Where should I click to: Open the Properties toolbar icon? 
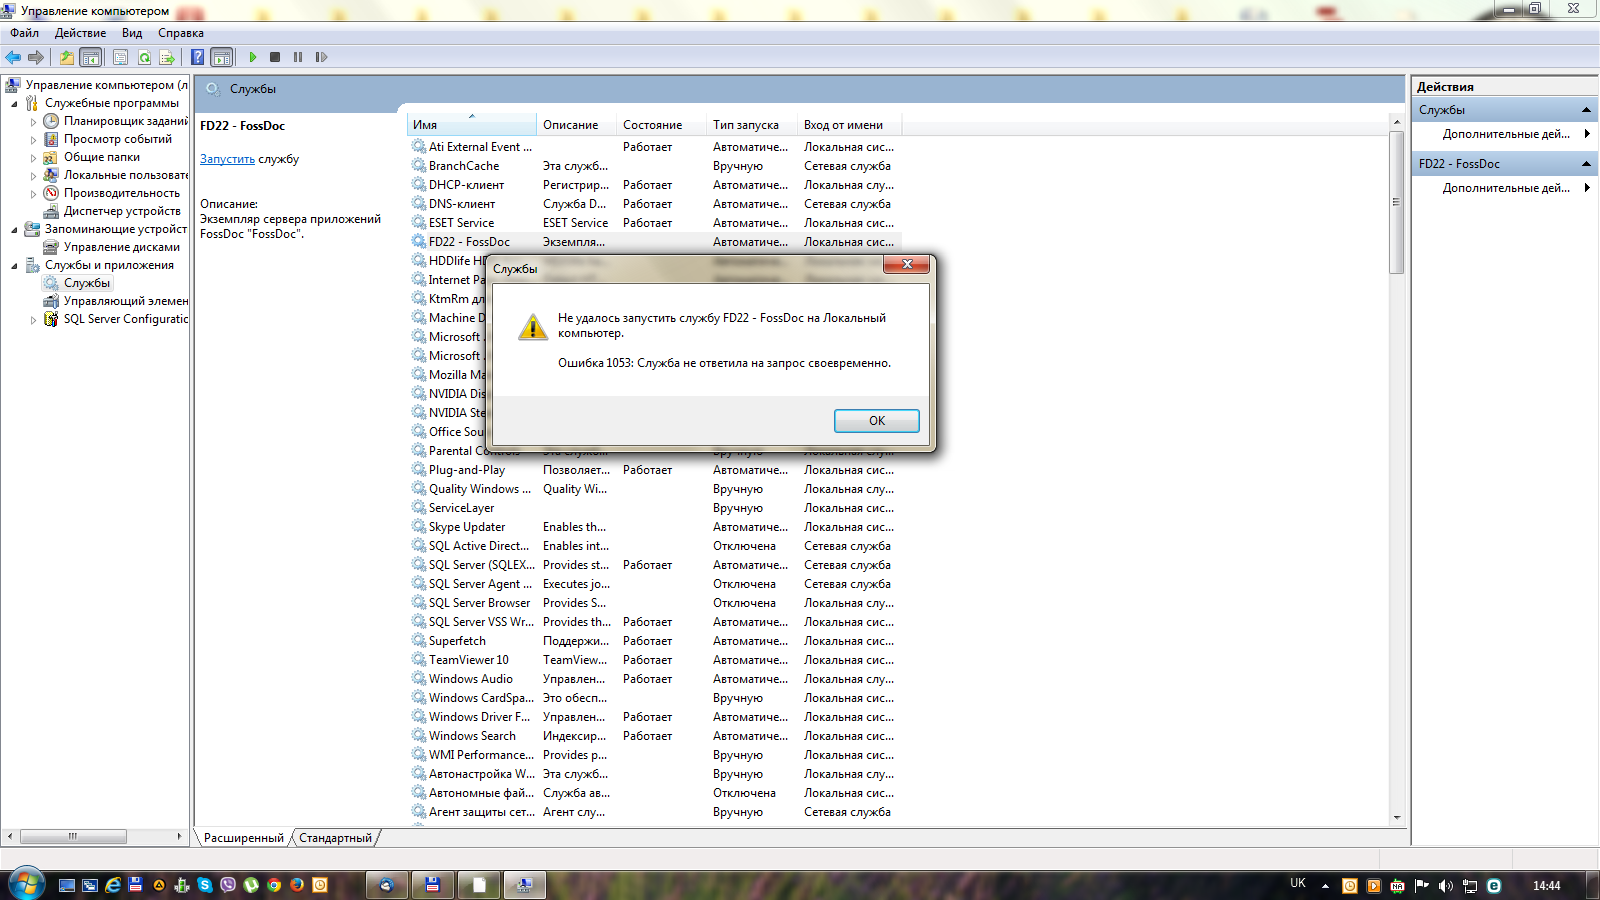pos(120,57)
